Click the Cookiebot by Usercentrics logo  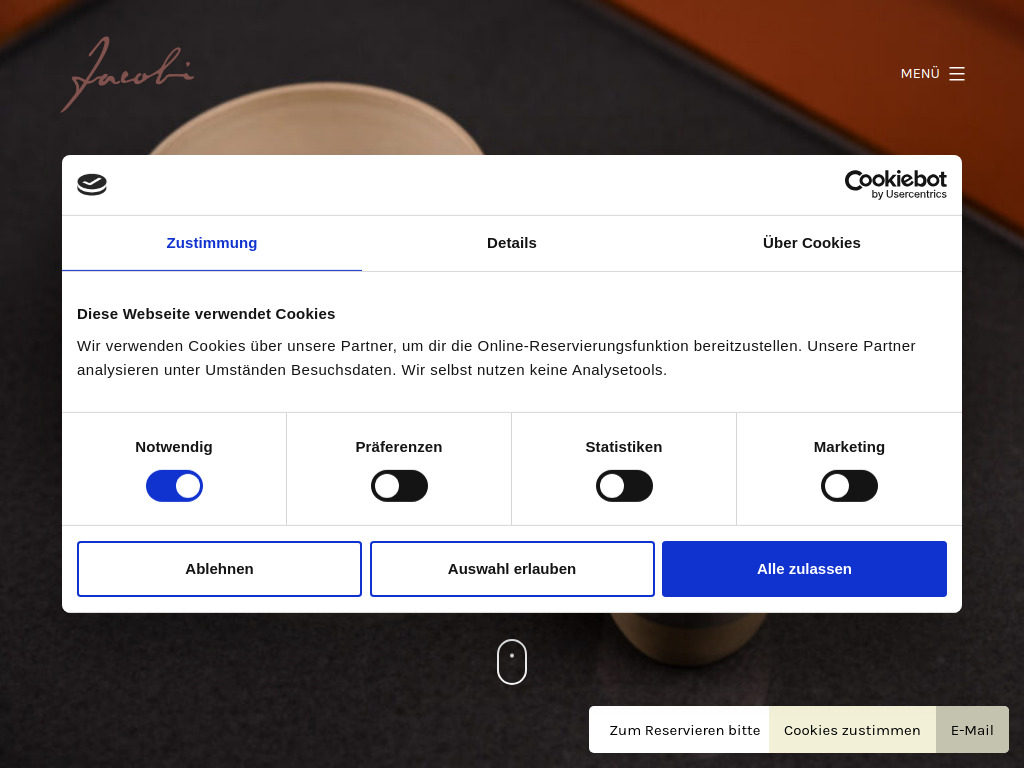pos(895,185)
